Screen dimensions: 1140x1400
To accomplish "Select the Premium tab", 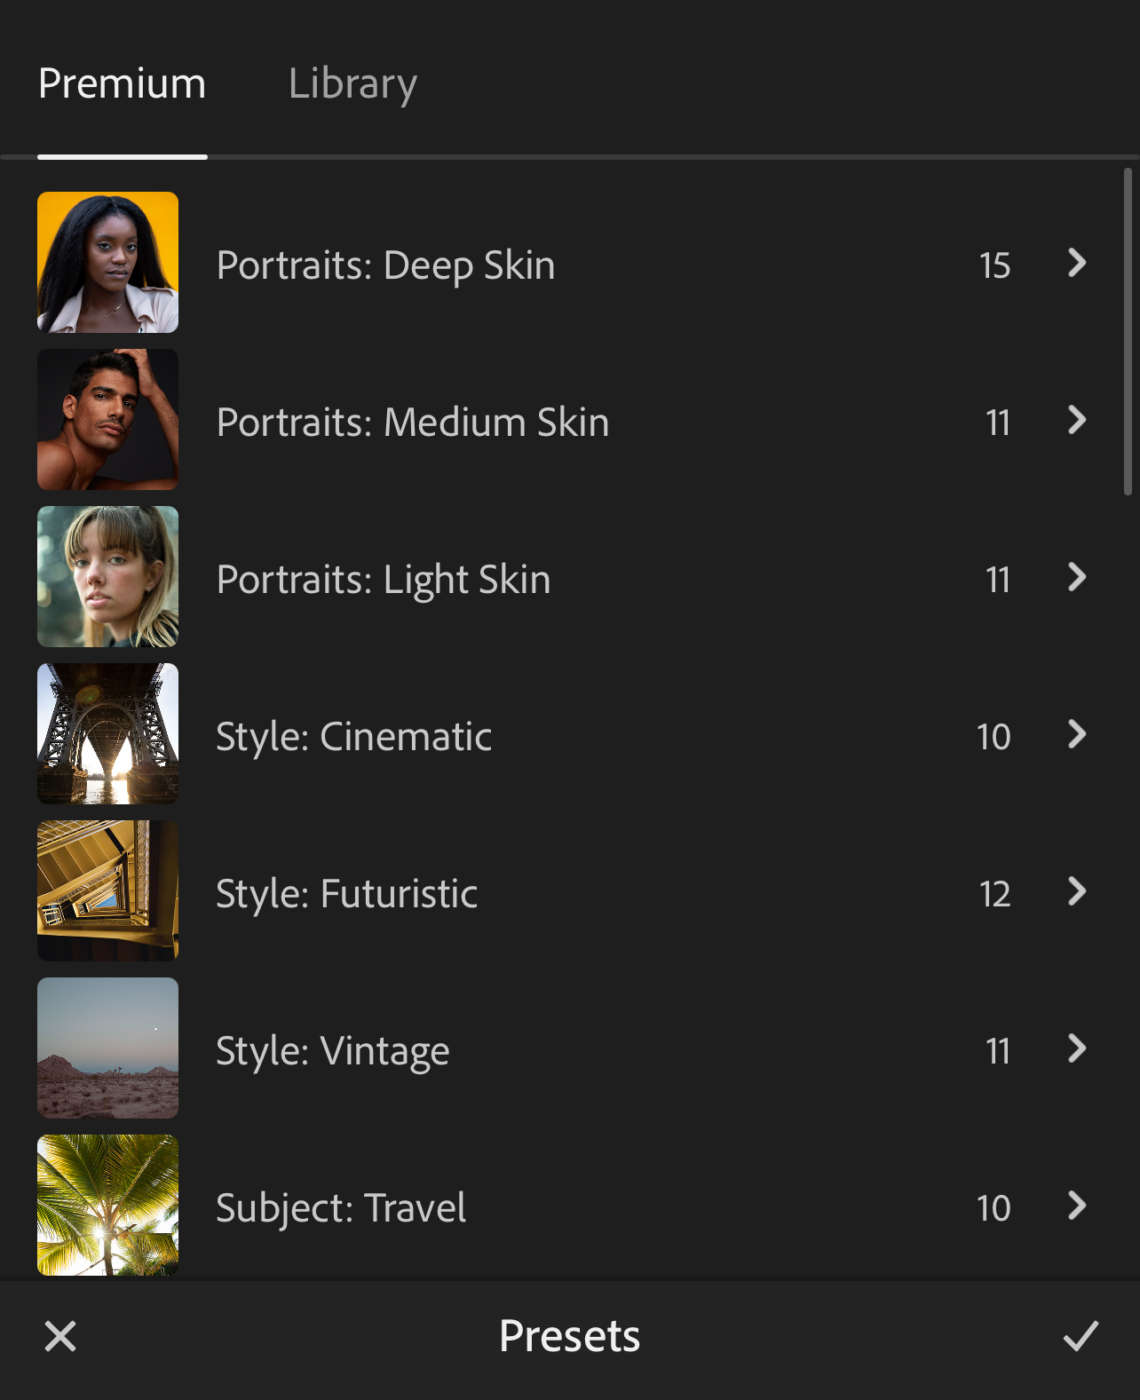I will 122,84.
